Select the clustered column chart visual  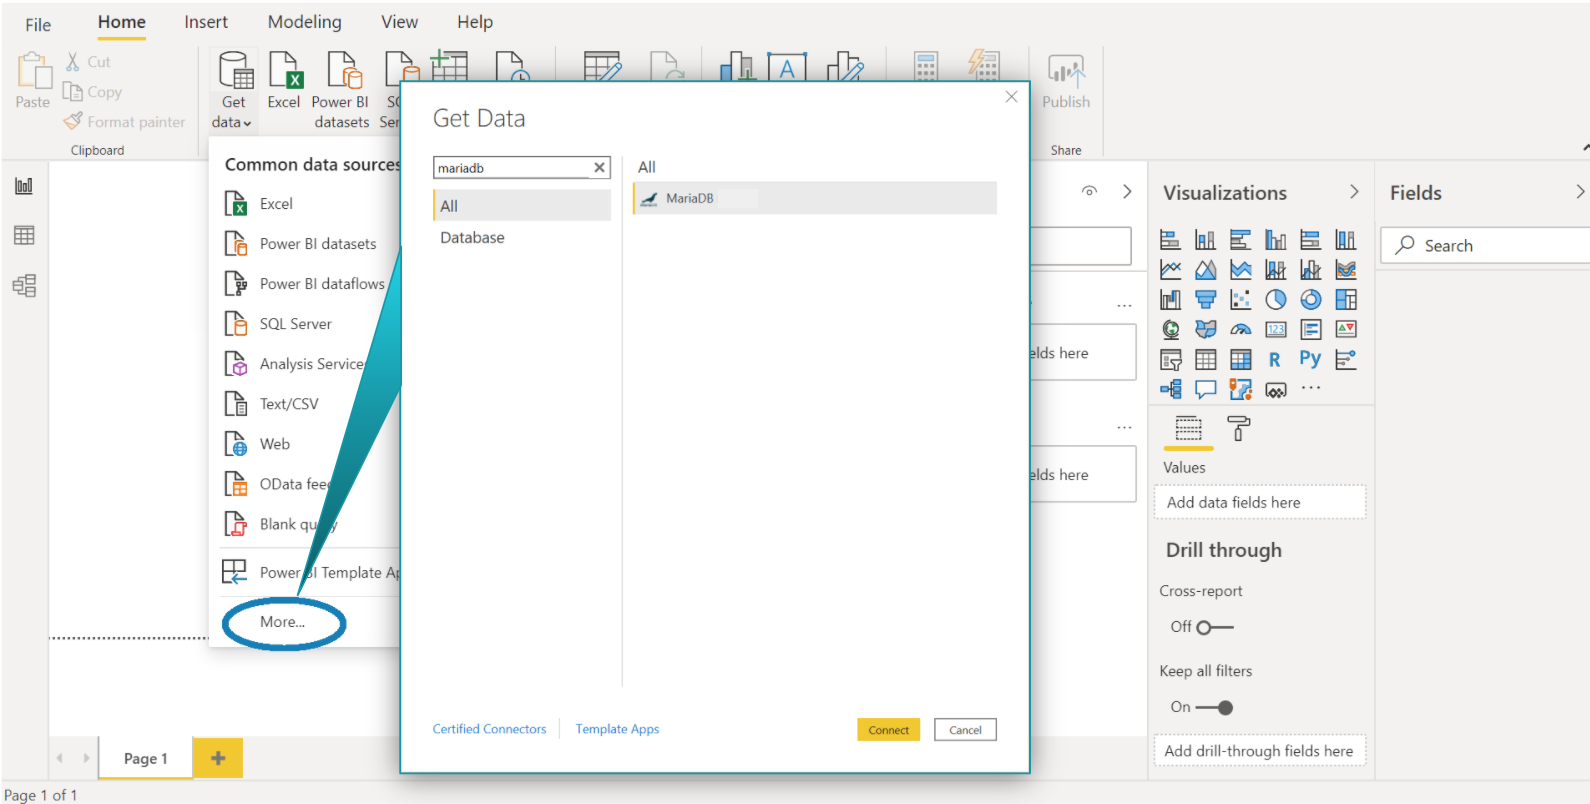point(1276,240)
